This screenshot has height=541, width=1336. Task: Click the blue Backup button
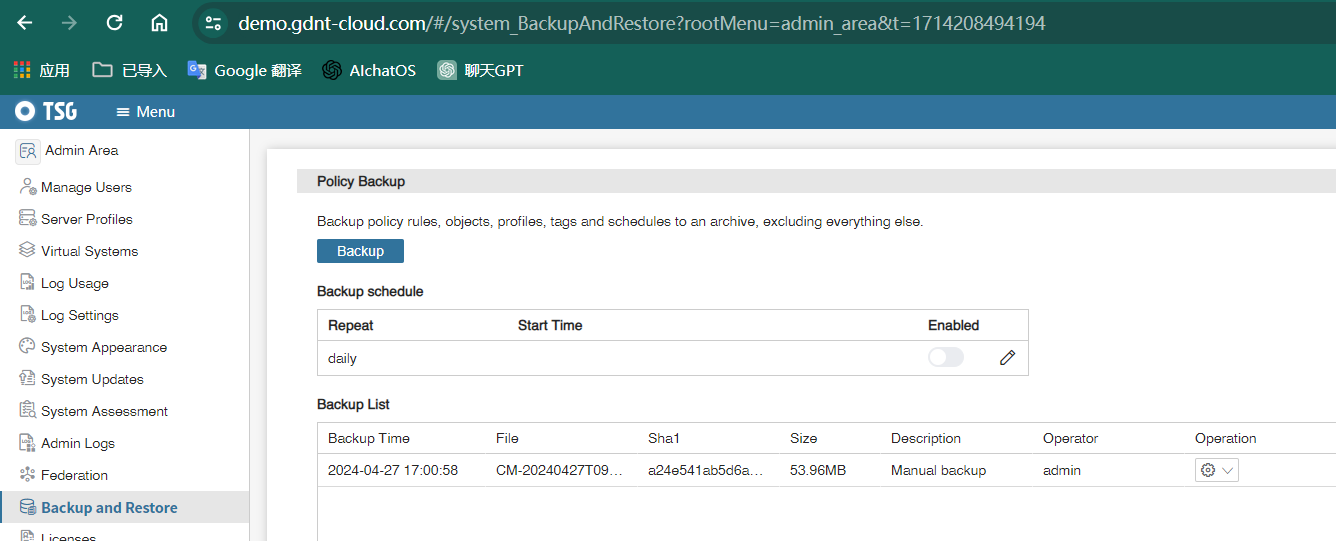coord(360,251)
